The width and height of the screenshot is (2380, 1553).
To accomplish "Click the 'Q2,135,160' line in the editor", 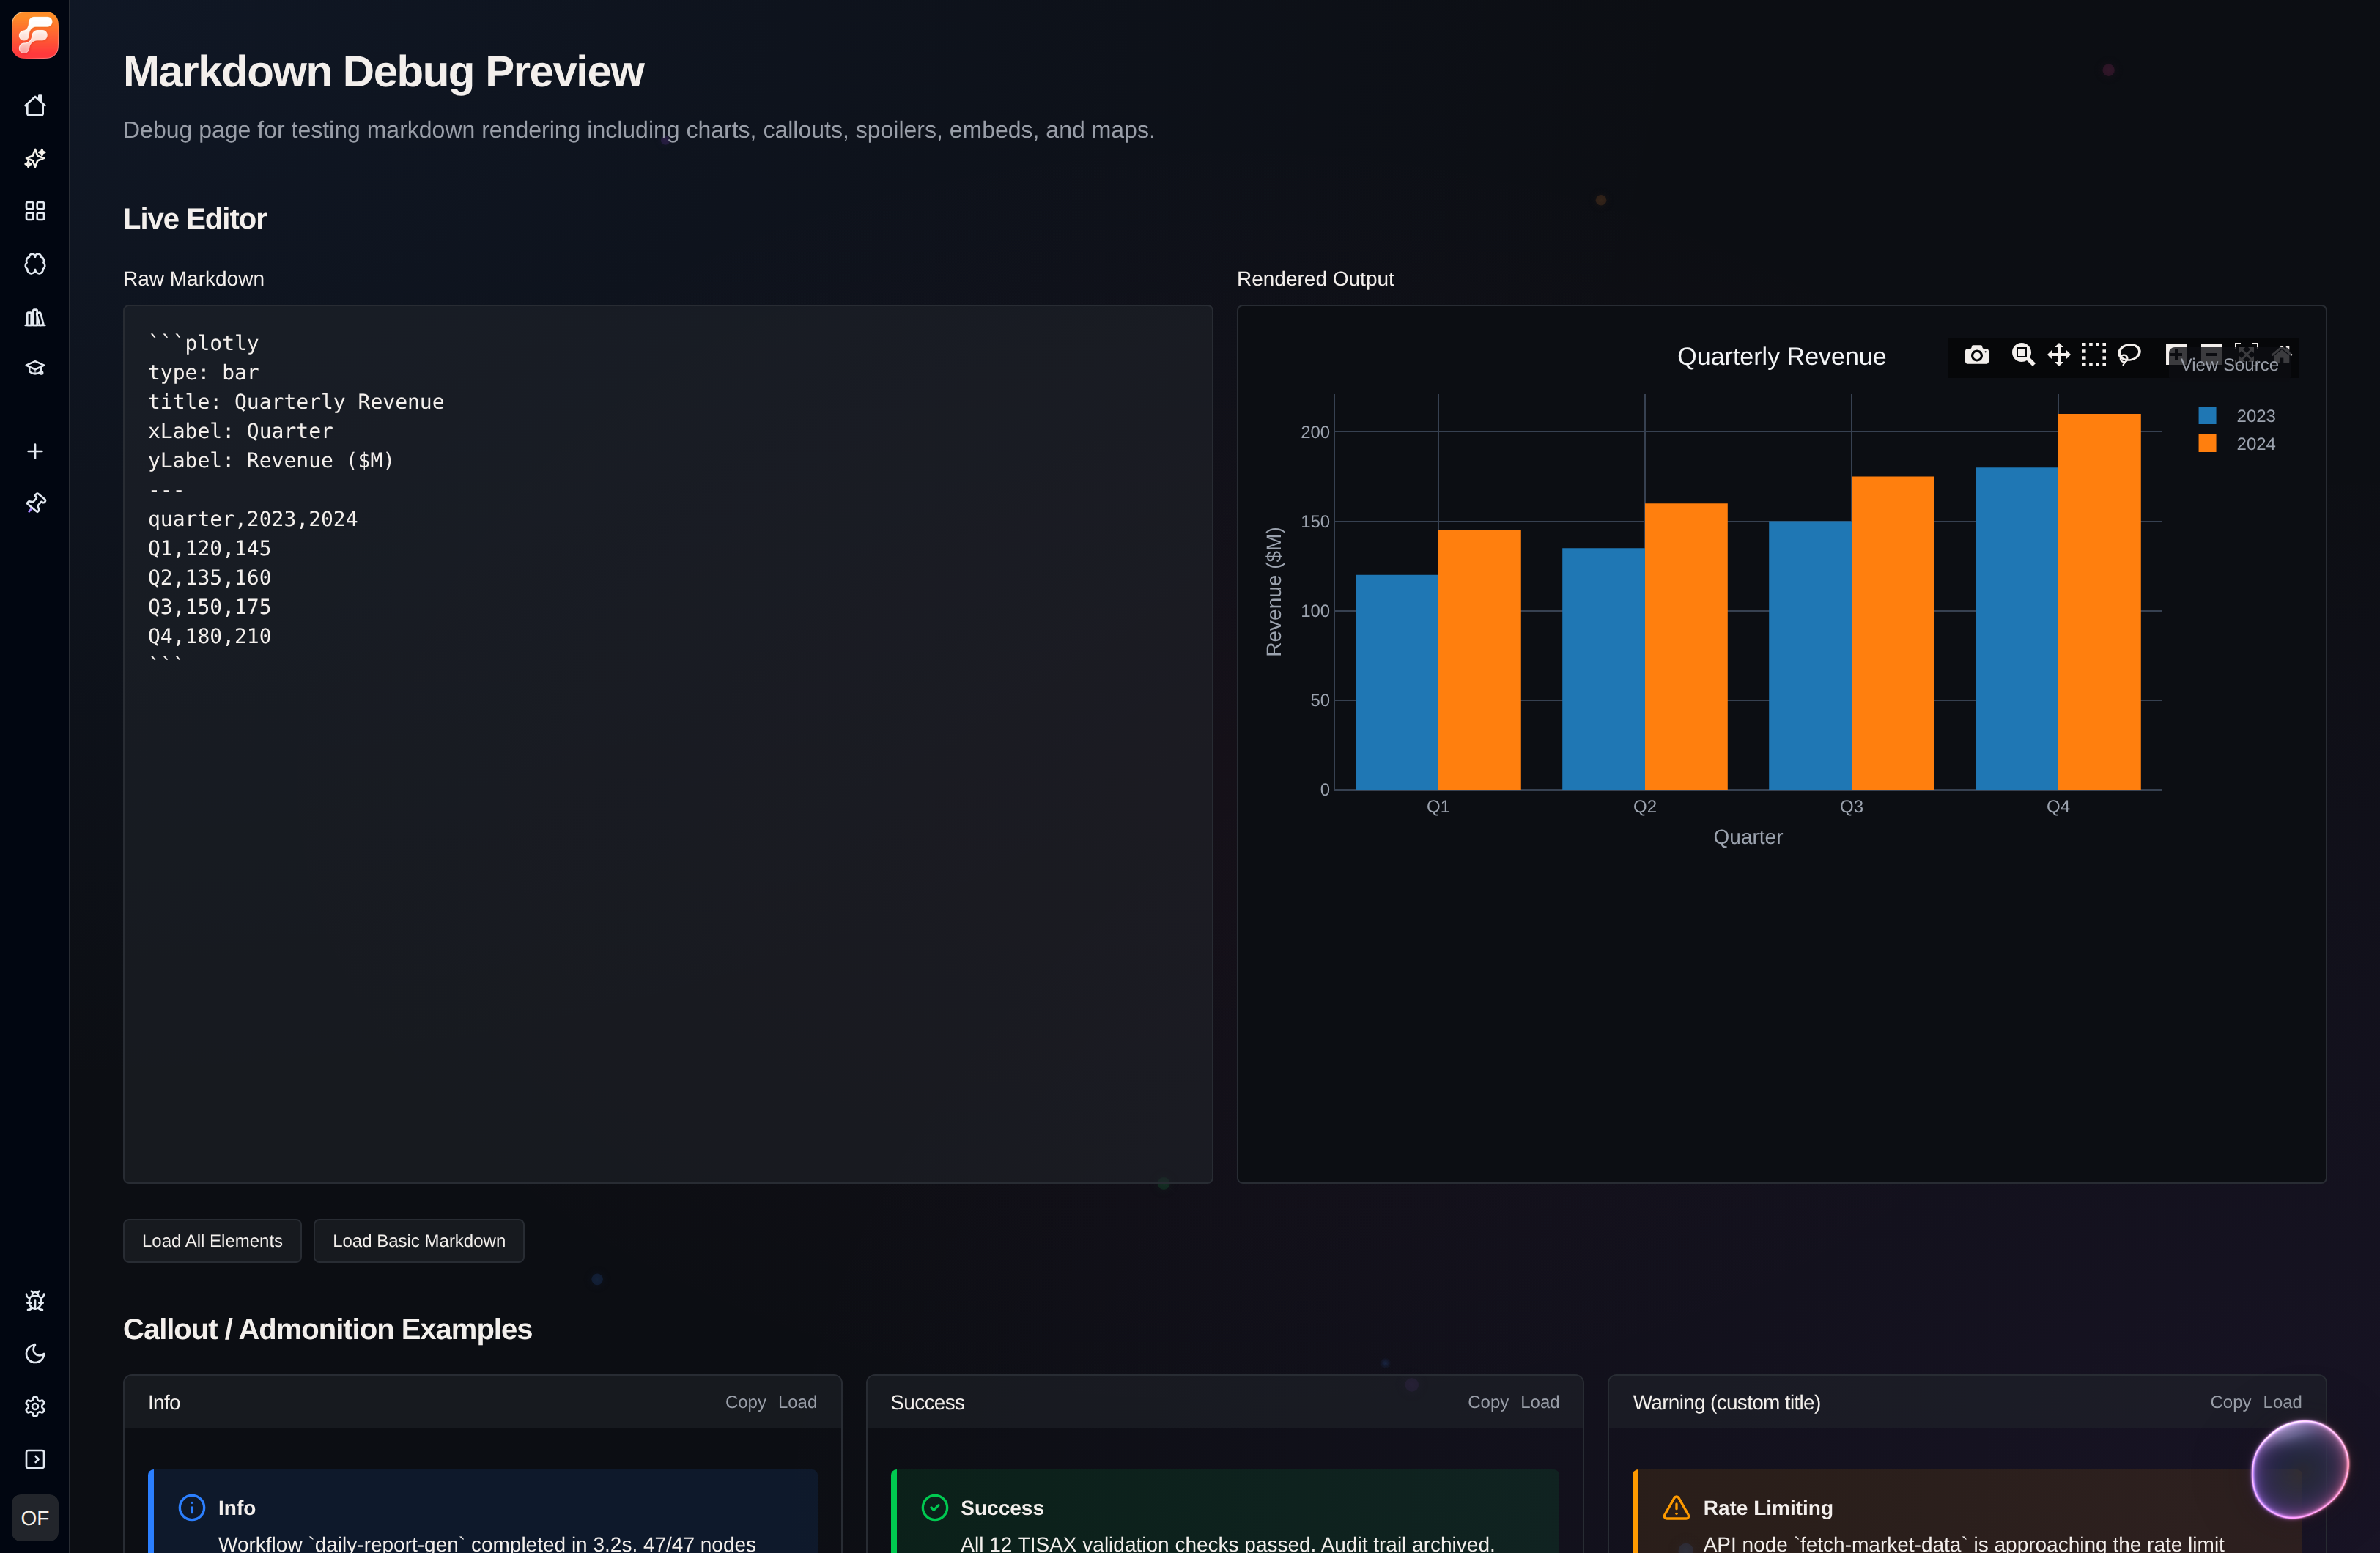I will [x=210, y=578].
